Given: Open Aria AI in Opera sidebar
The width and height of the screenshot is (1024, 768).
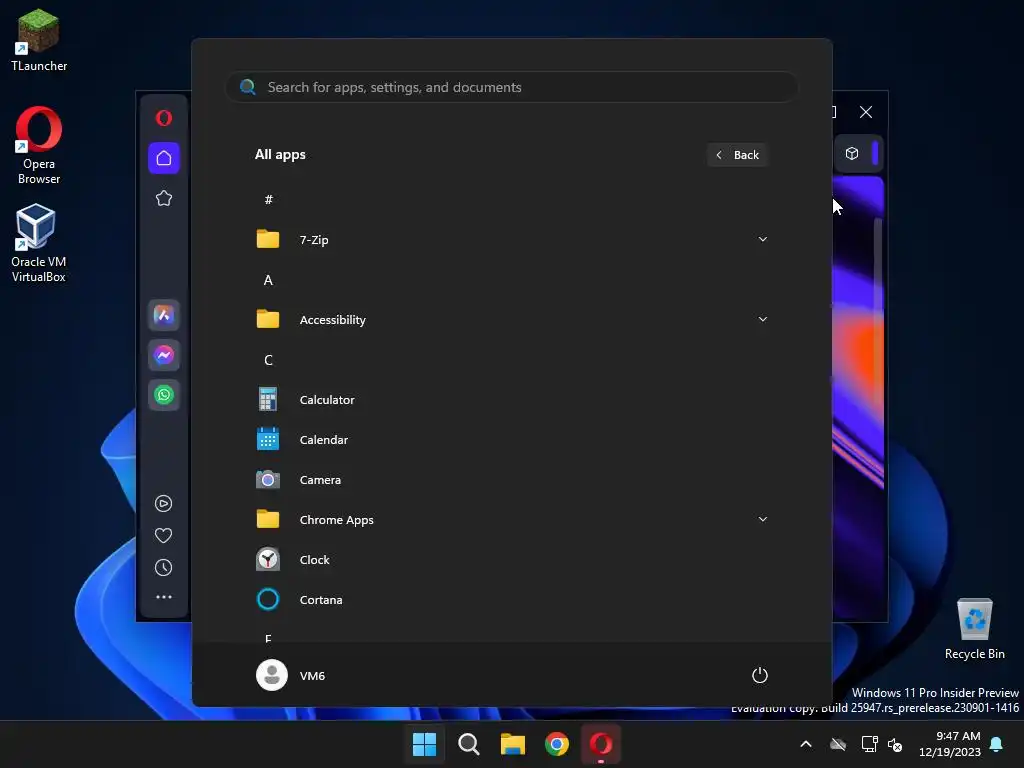Looking at the screenshot, I should point(164,315).
